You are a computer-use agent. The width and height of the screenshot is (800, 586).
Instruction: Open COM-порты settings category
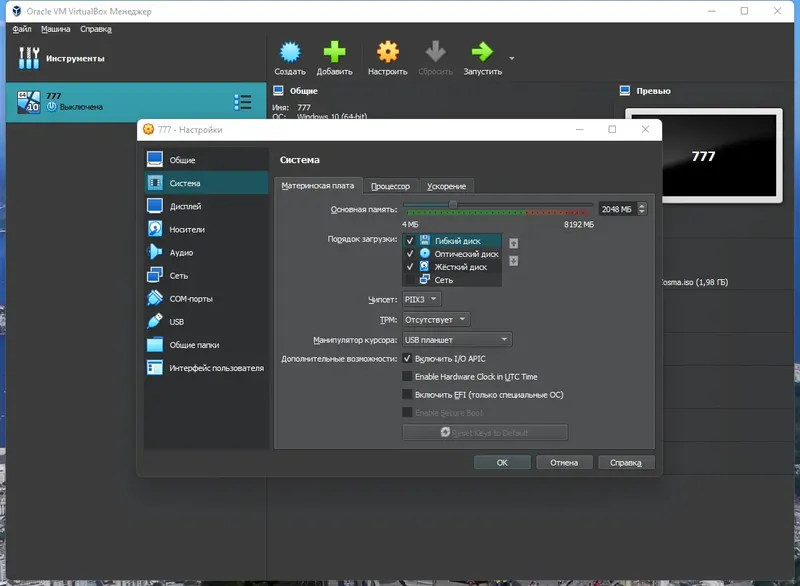[x=206, y=298]
